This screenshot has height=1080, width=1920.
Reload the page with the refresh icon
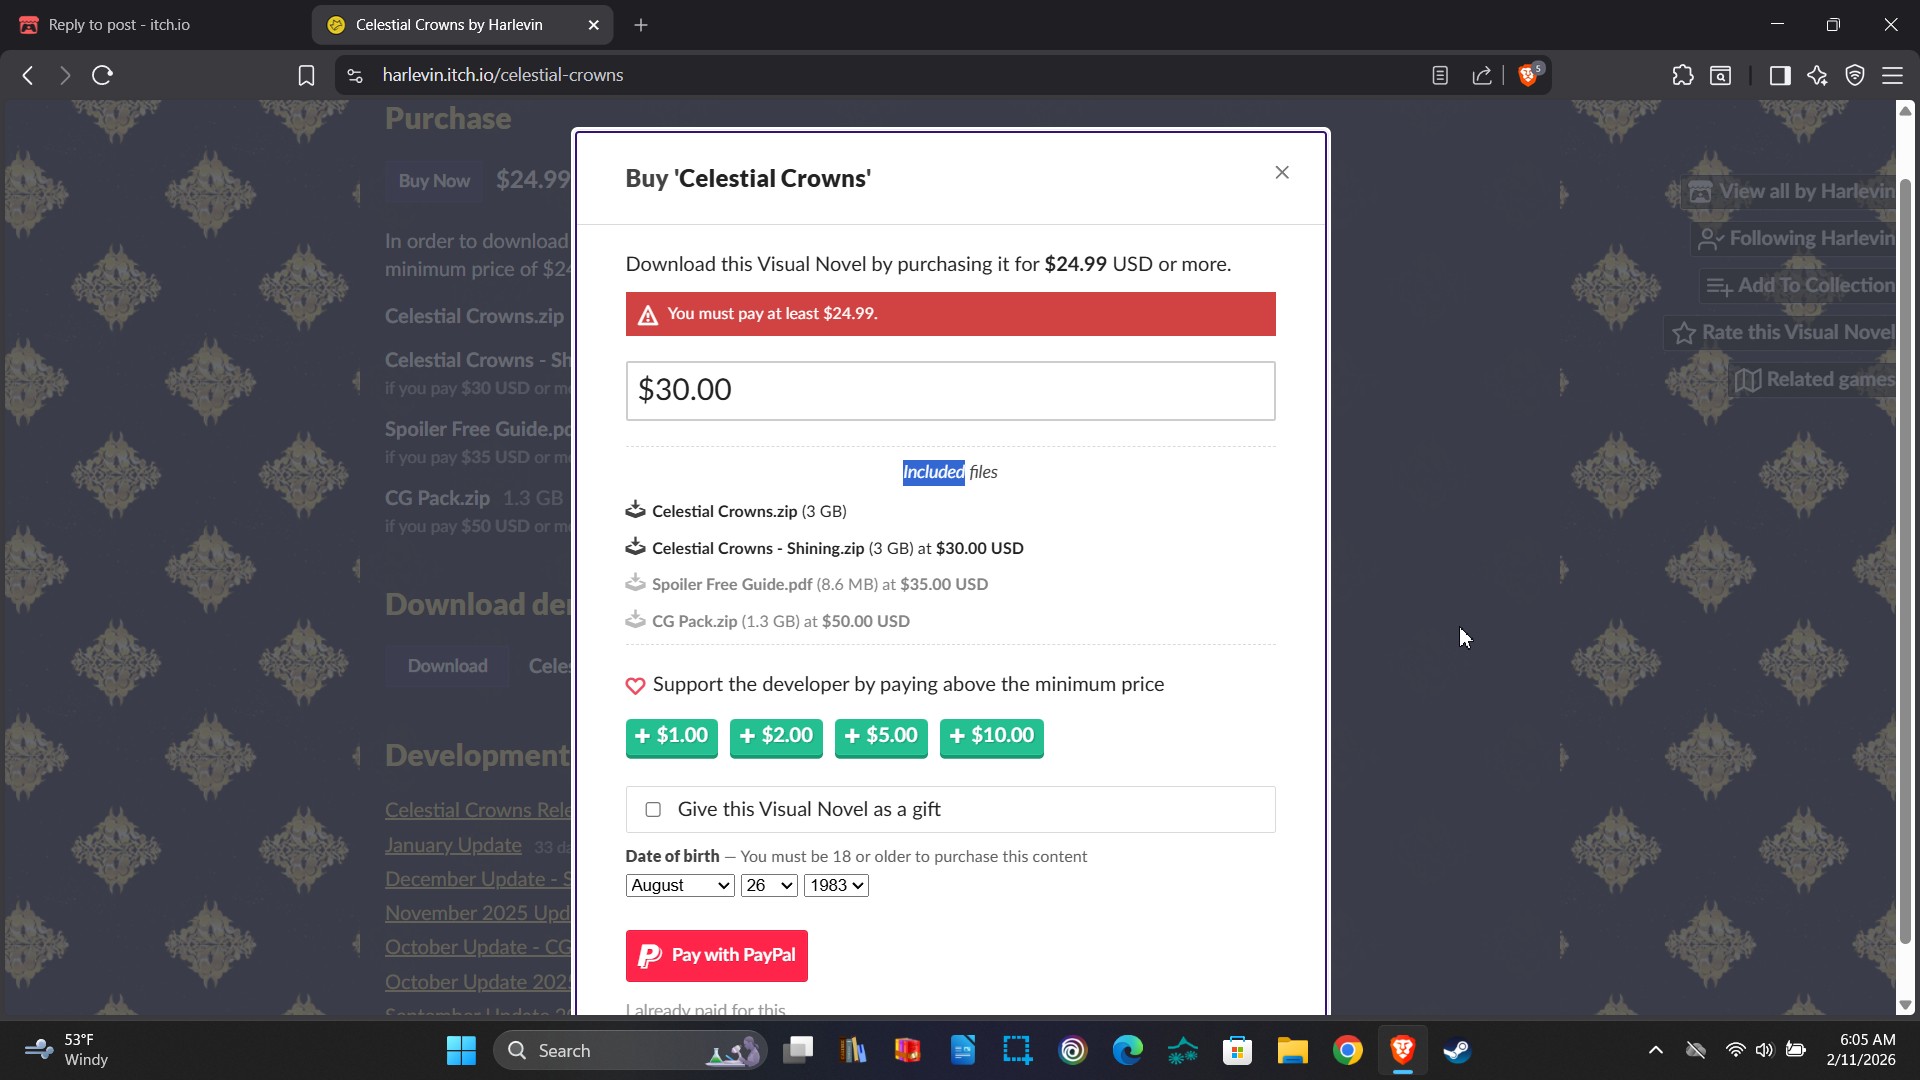tap(102, 75)
